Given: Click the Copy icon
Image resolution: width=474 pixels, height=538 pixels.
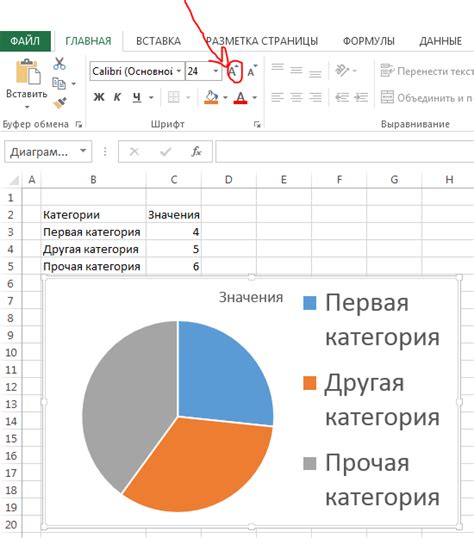Looking at the screenshot, I should click(59, 83).
